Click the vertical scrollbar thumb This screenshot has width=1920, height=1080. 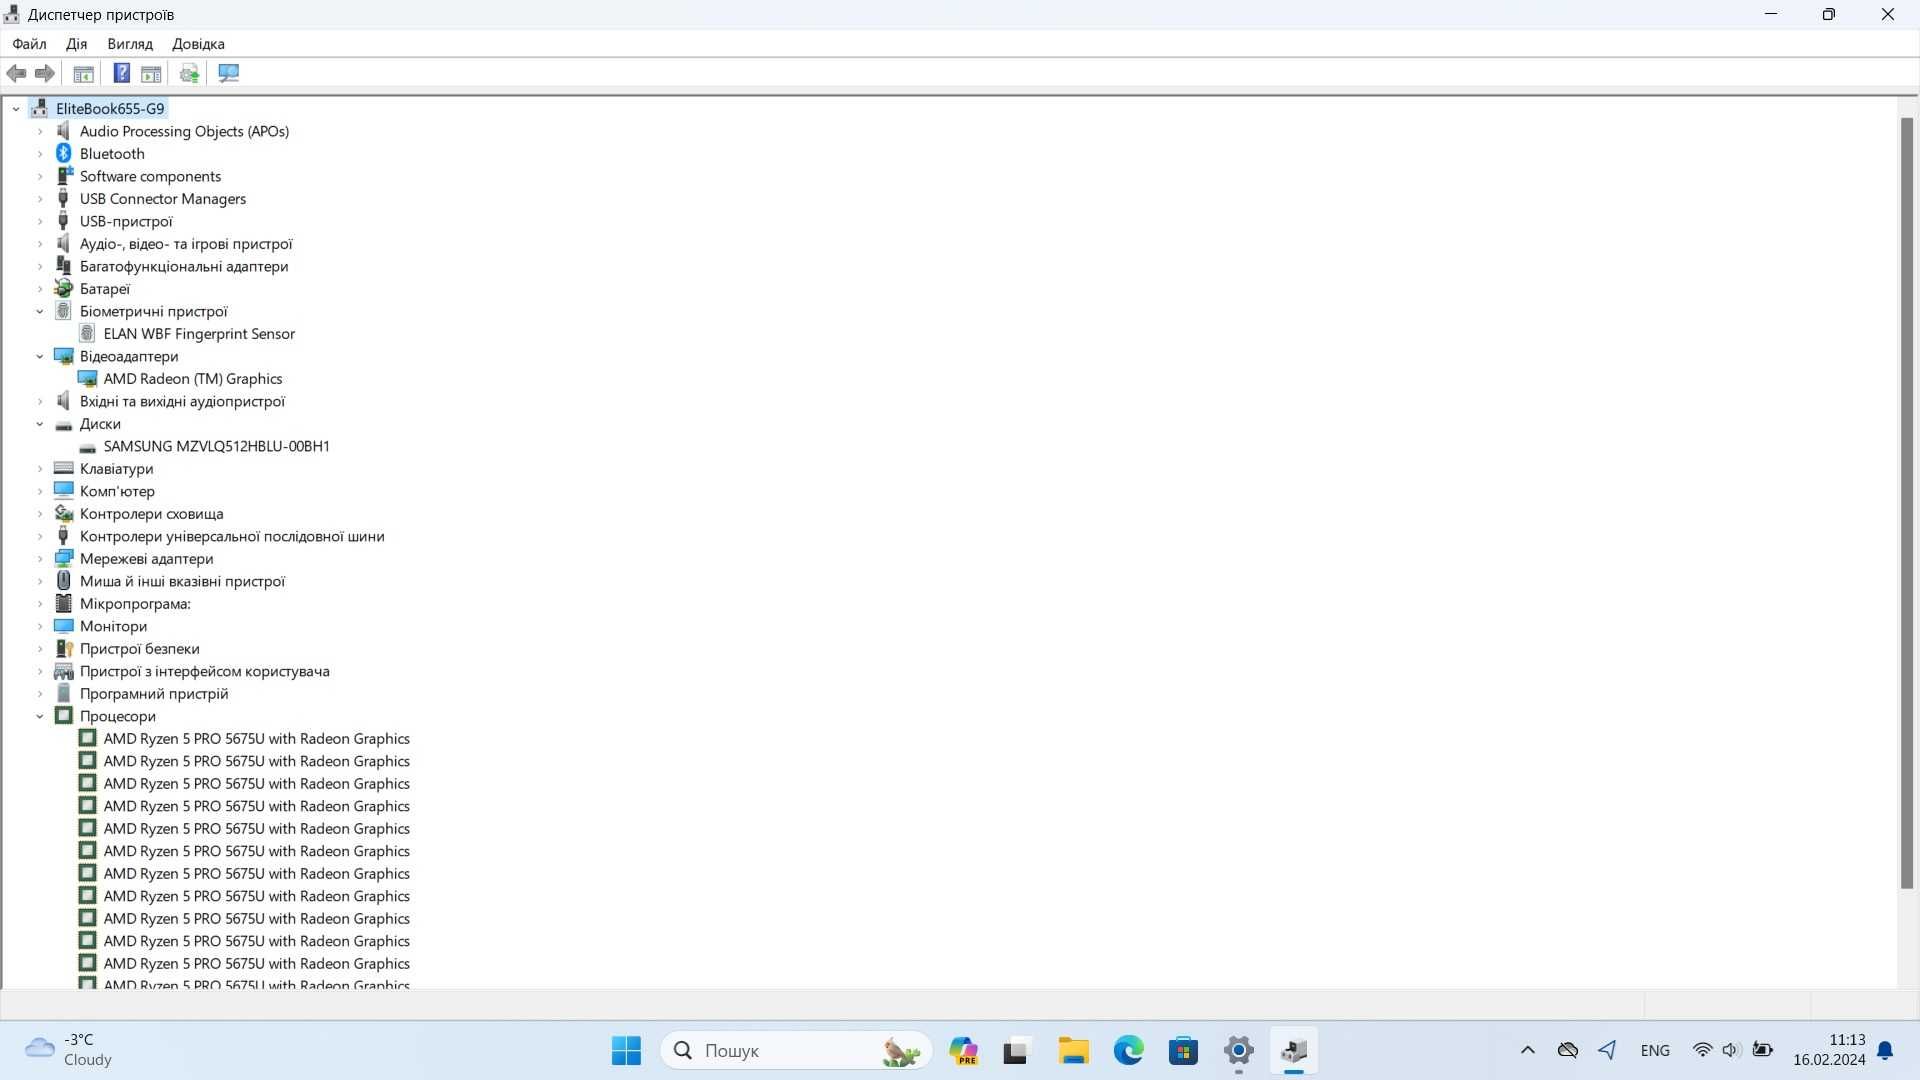1907,503
